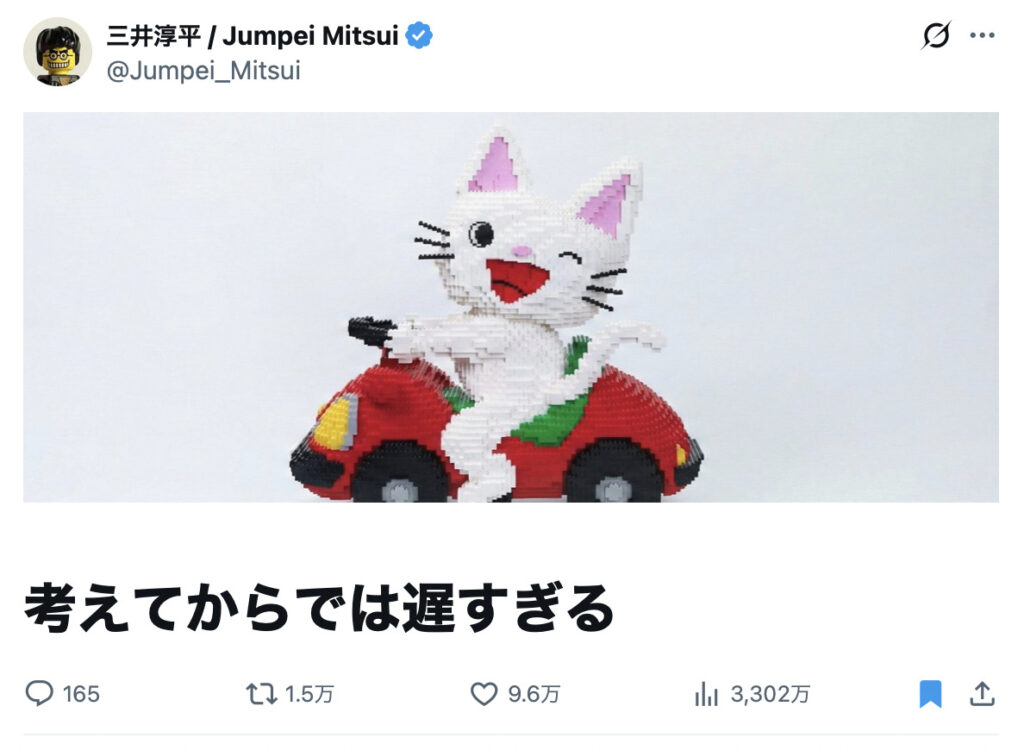Open the article headline 考えてからでは遅すぎる
Viewport: 1024px width, 750px height.
(319, 608)
